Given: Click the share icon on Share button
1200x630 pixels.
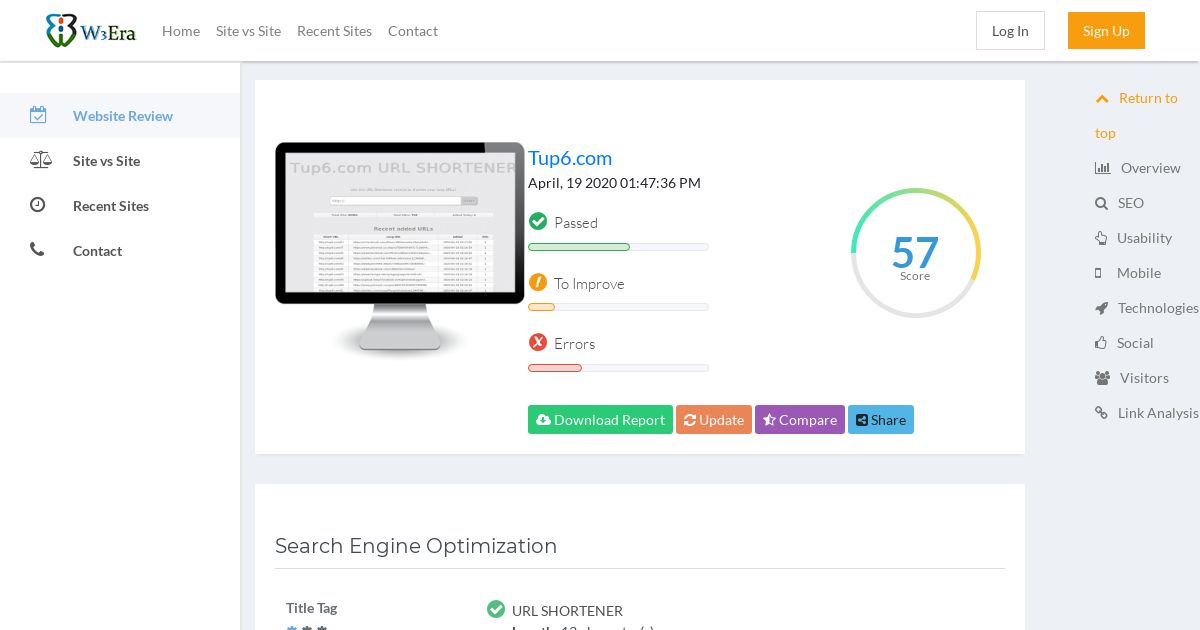Looking at the screenshot, I should 862,420.
